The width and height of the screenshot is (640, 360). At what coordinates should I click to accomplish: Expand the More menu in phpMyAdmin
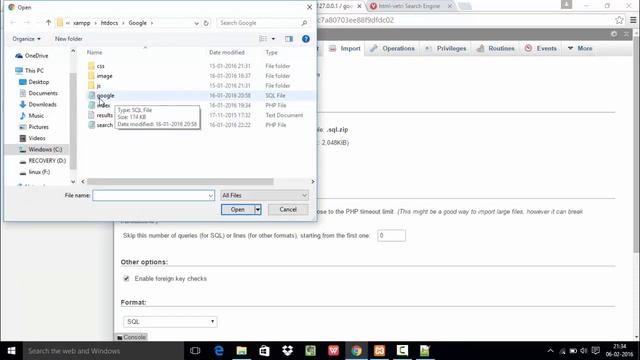coord(580,48)
